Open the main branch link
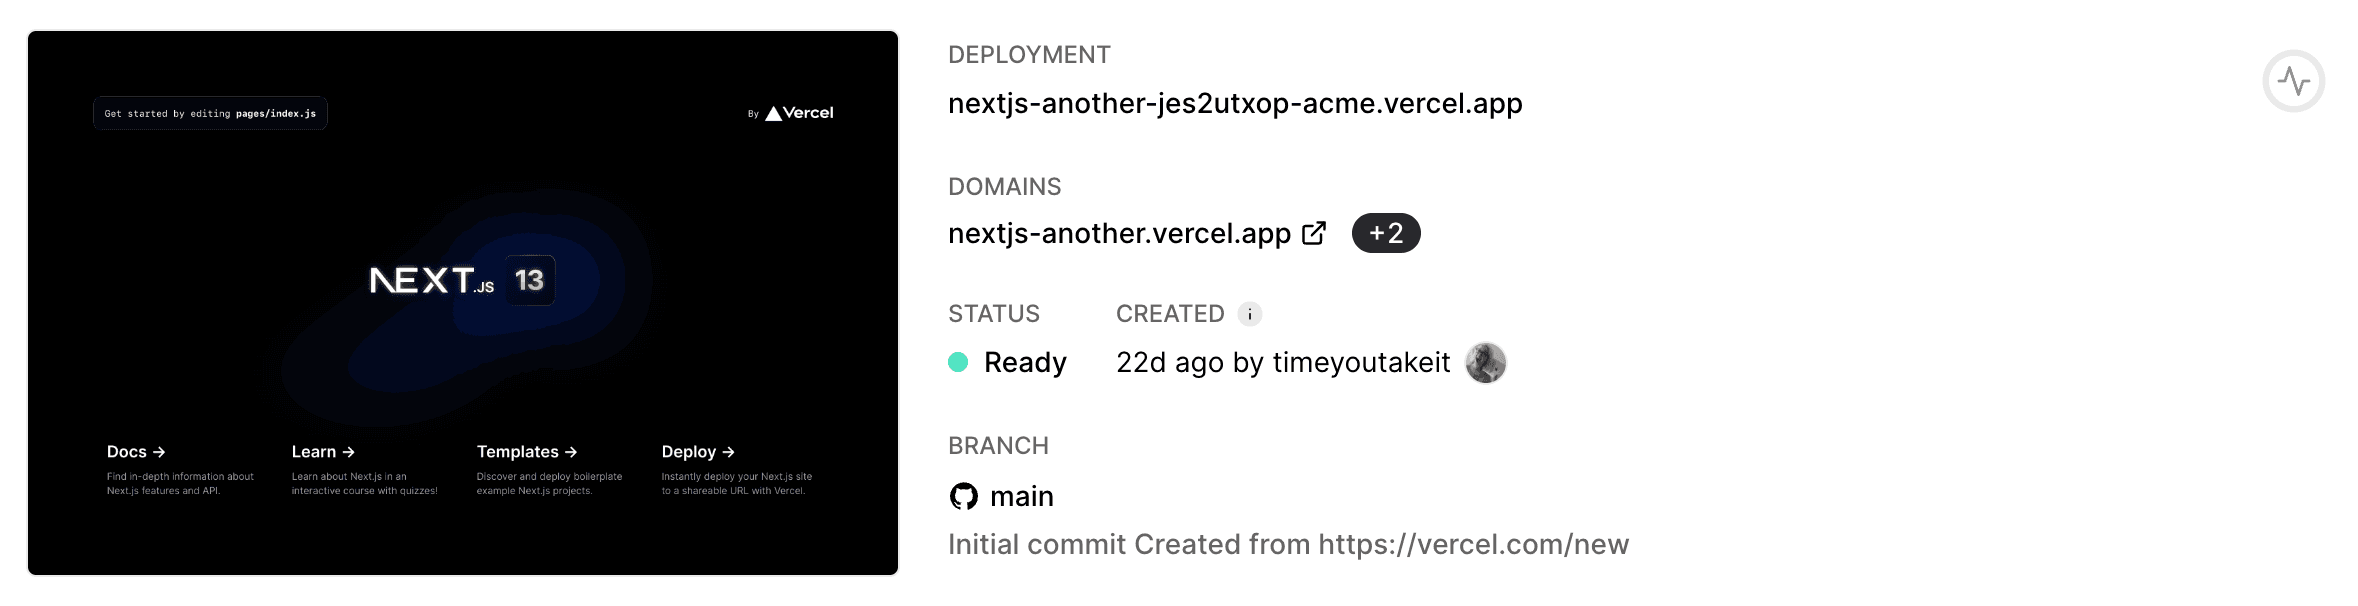 click(x=1021, y=496)
